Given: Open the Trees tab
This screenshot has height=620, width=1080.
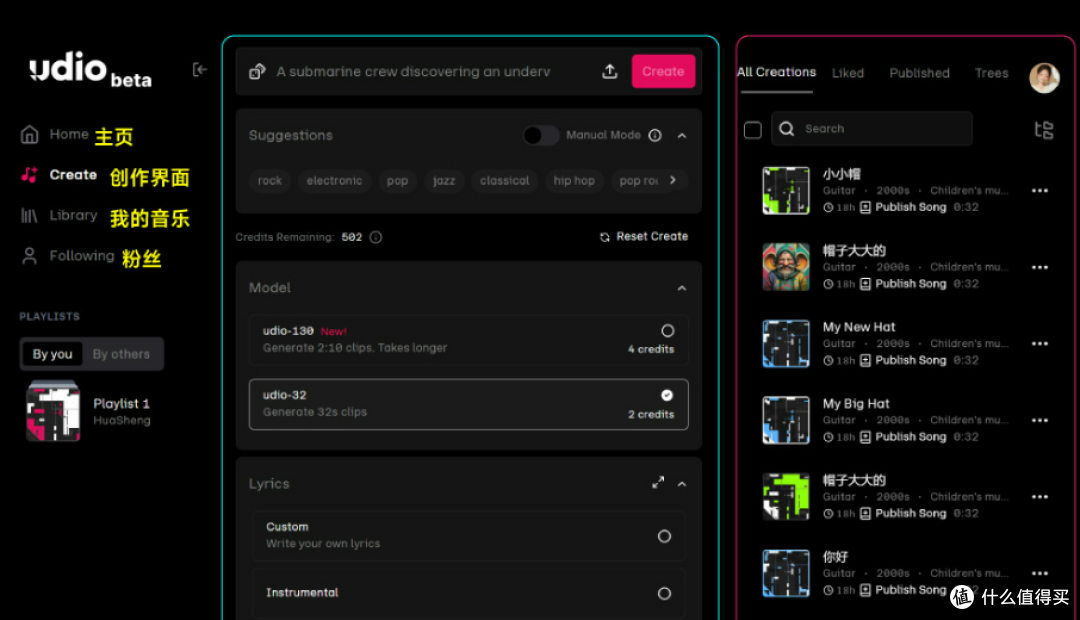Looking at the screenshot, I should pos(992,73).
